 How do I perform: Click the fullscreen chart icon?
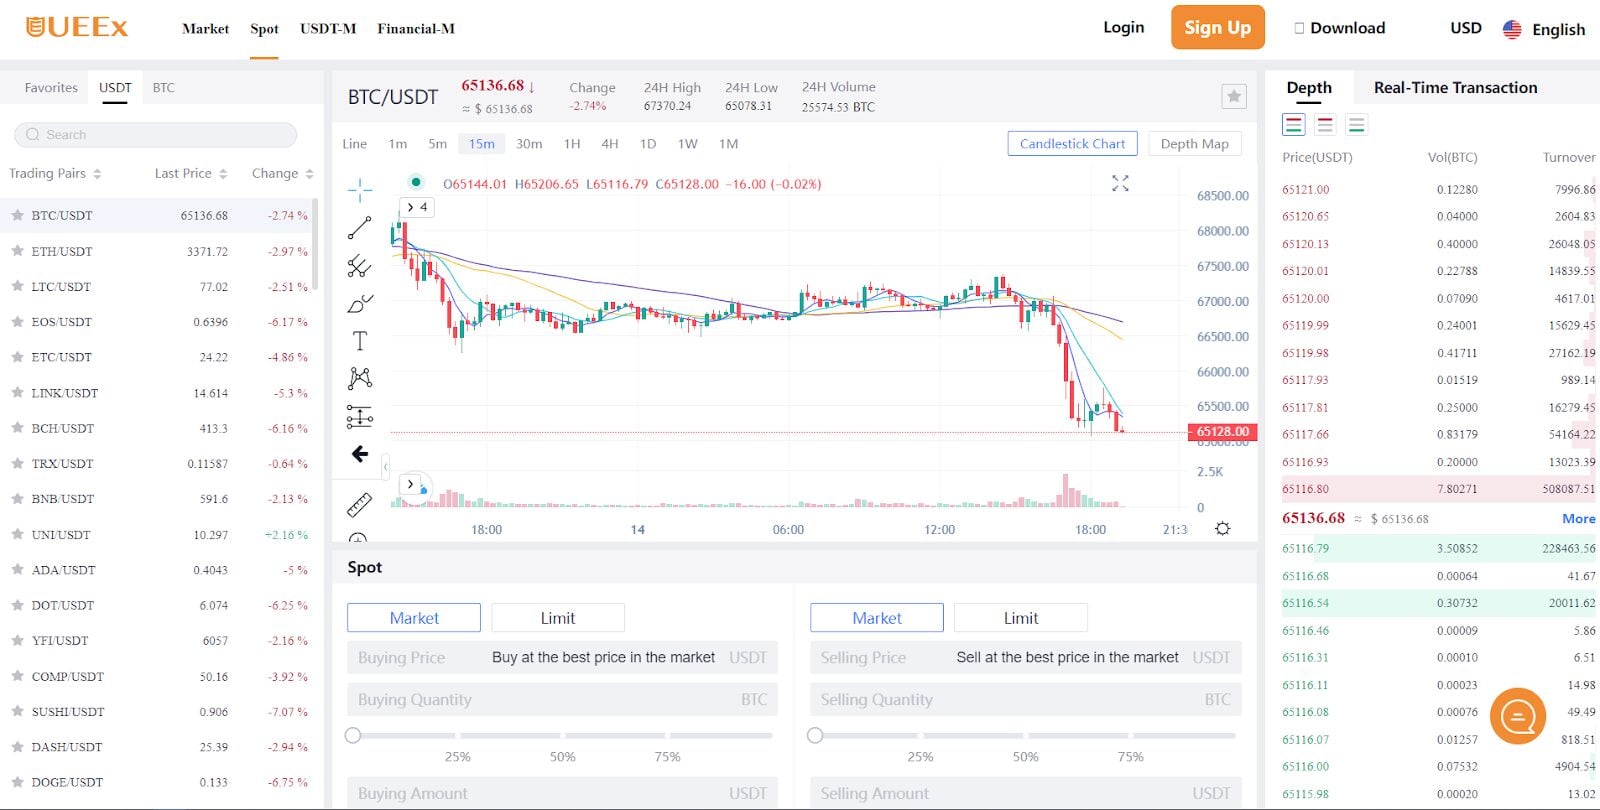pyautogui.click(x=1120, y=183)
